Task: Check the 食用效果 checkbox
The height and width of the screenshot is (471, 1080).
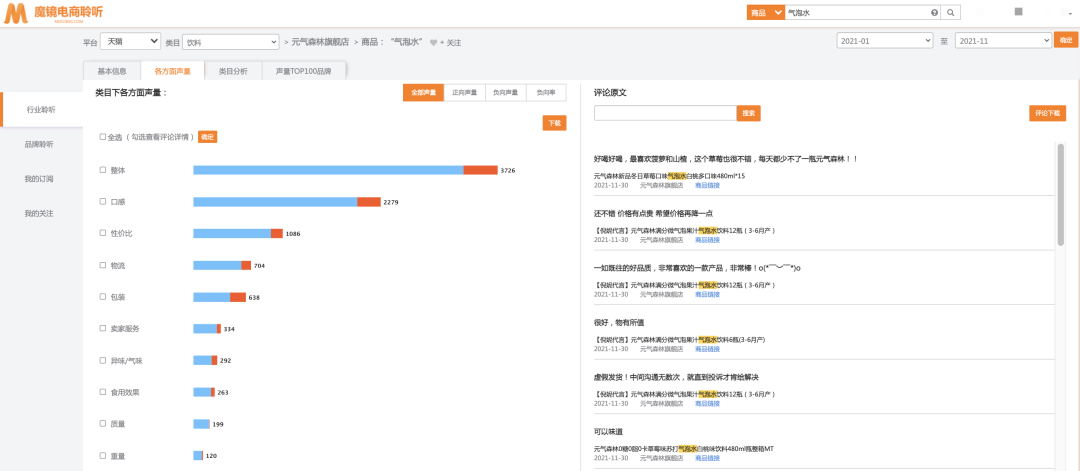Action: [x=103, y=392]
